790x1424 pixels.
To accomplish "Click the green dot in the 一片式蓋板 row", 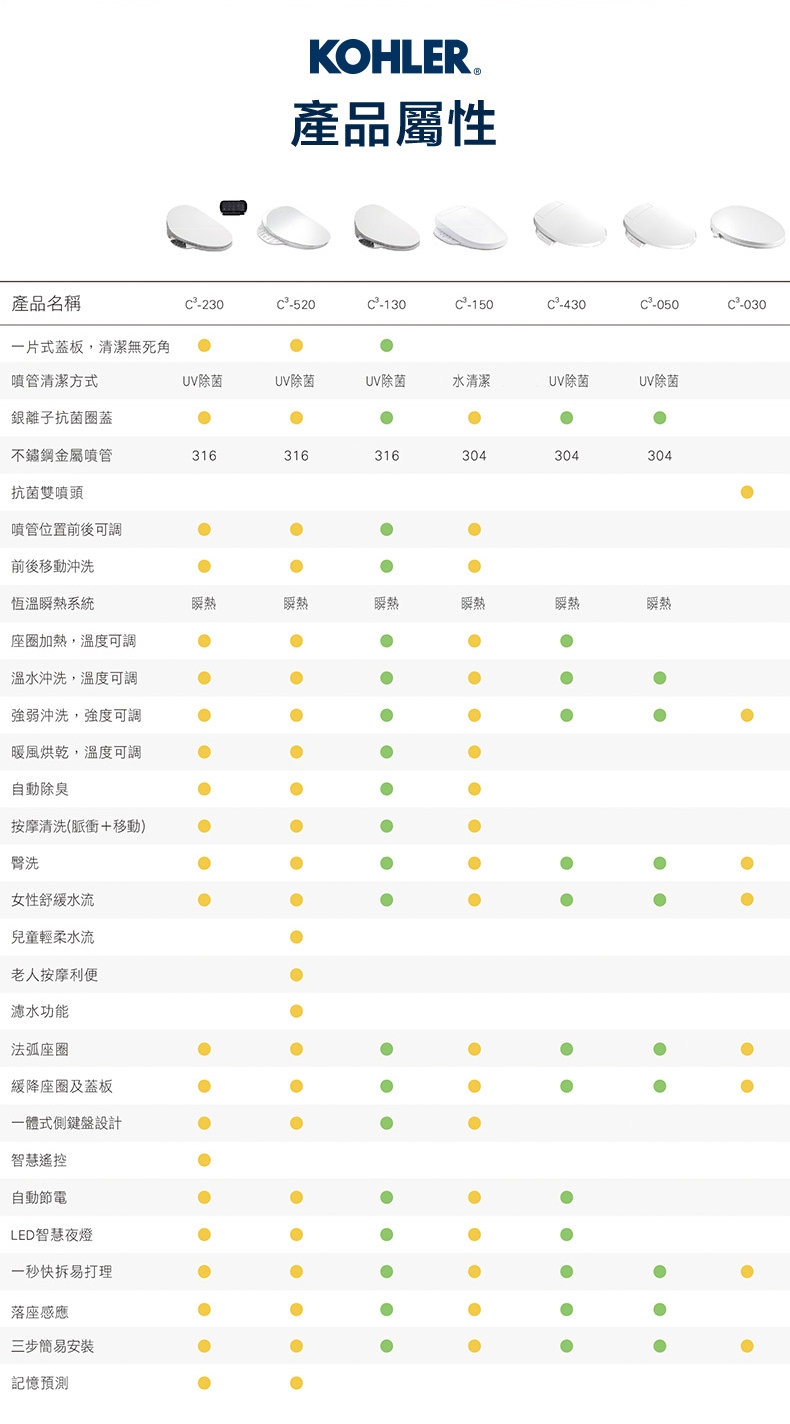I will pos(386,346).
